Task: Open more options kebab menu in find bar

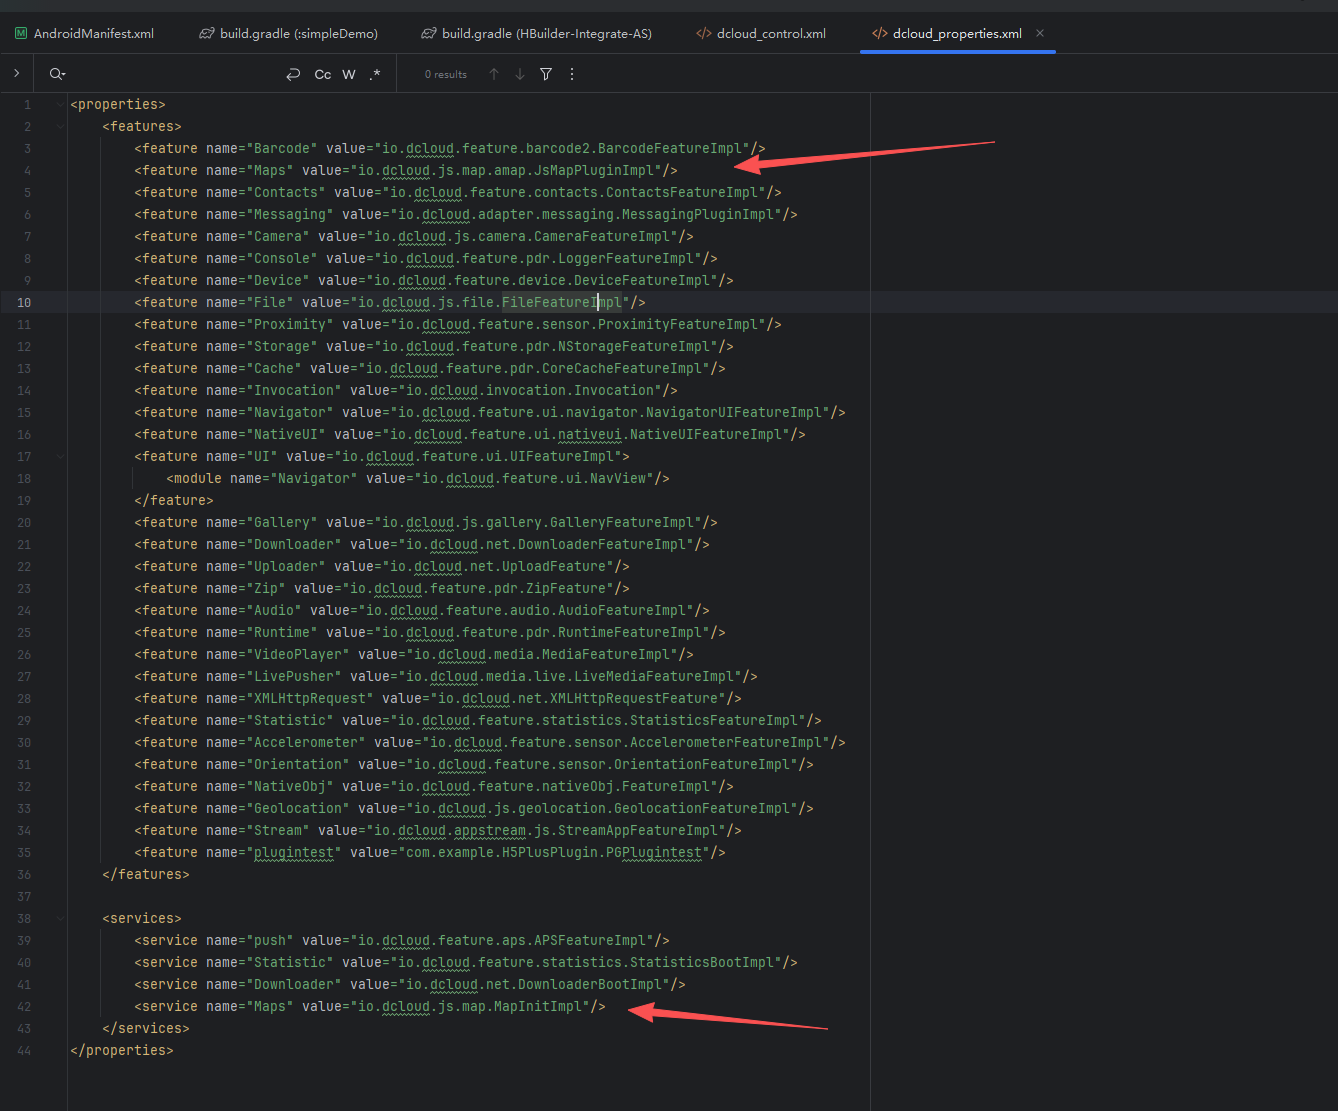Action: point(572,74)
